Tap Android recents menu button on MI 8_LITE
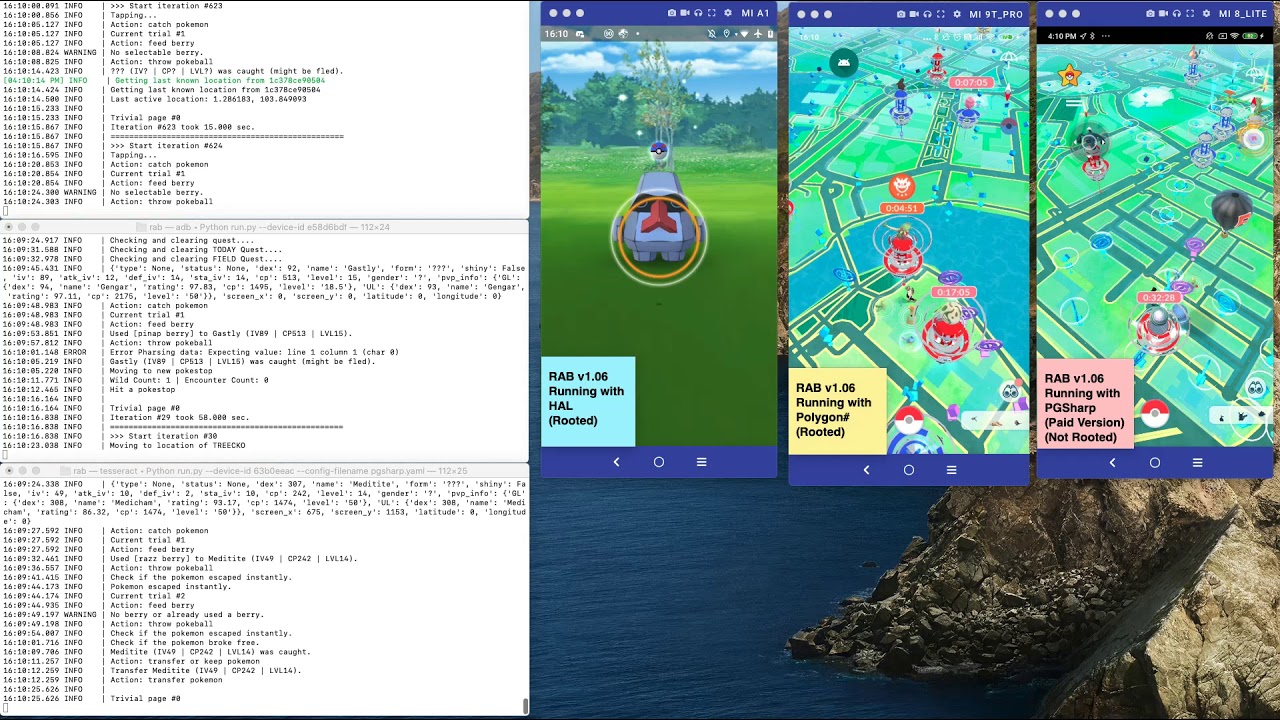The width and height of the screenshot is (1280, 720). tap(1197, 463)
